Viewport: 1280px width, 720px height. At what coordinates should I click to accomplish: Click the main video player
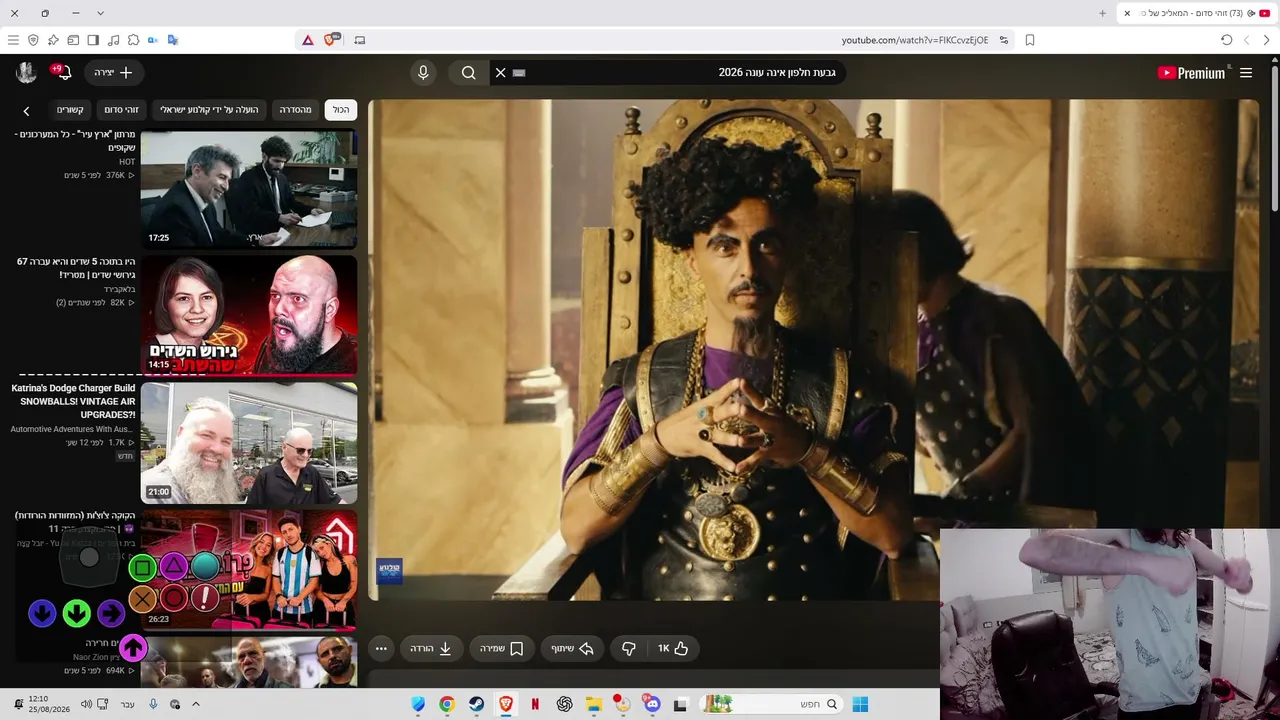(x=813, y=350)
